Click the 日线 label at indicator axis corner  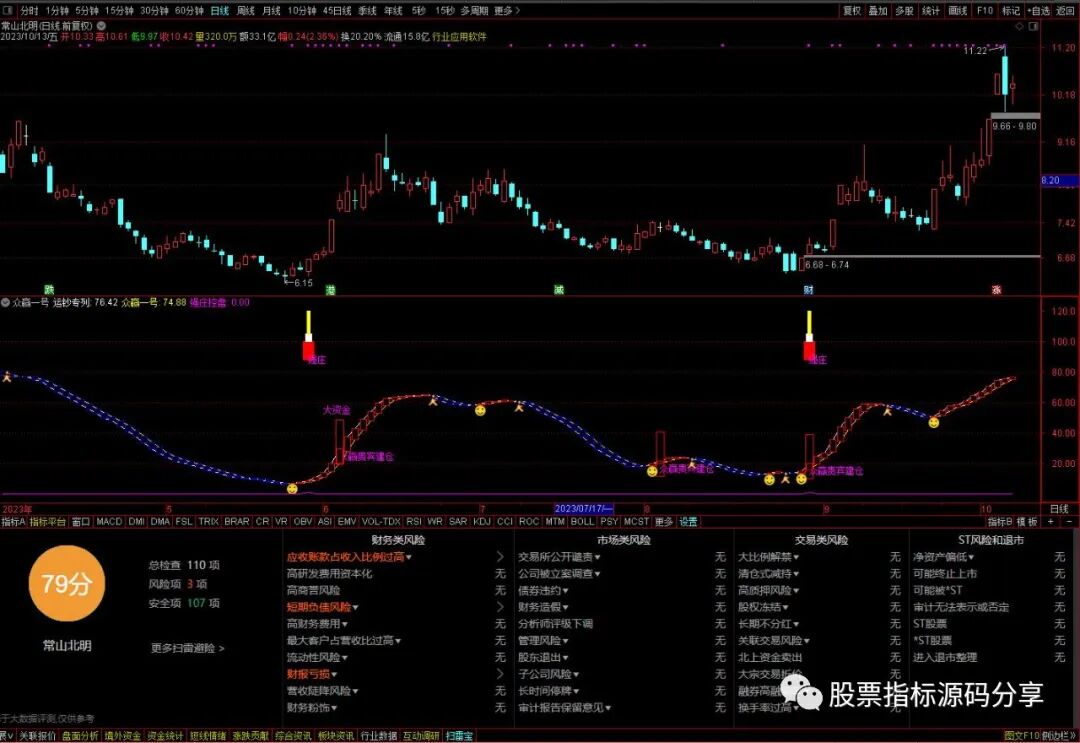(x=1059, y=509)
